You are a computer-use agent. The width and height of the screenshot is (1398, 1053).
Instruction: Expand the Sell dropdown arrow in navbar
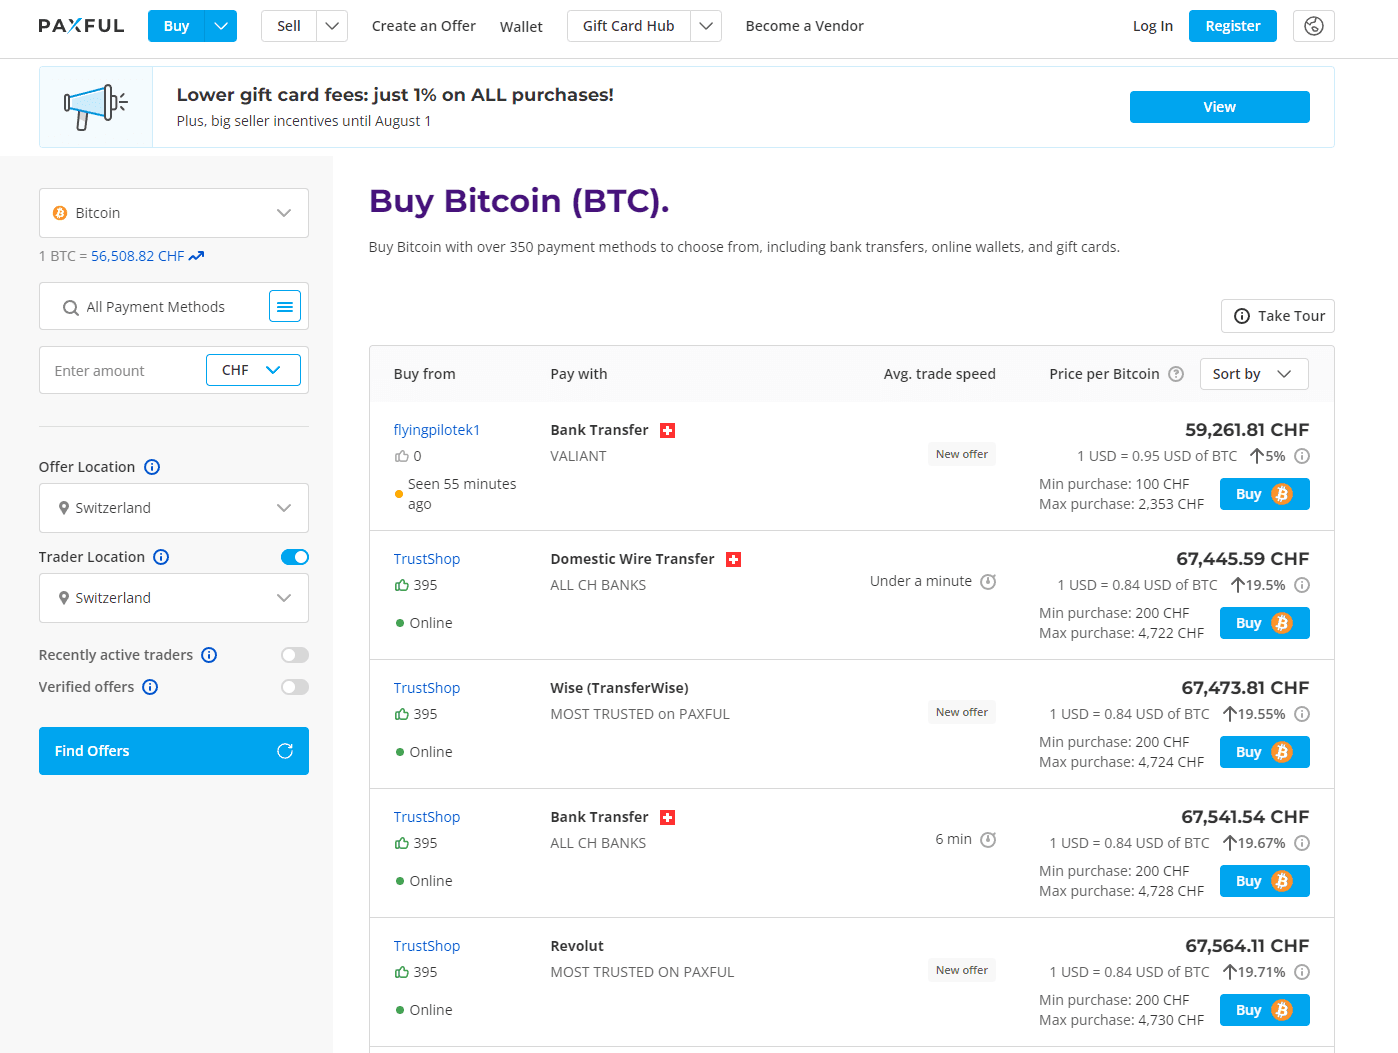[332, 26]
